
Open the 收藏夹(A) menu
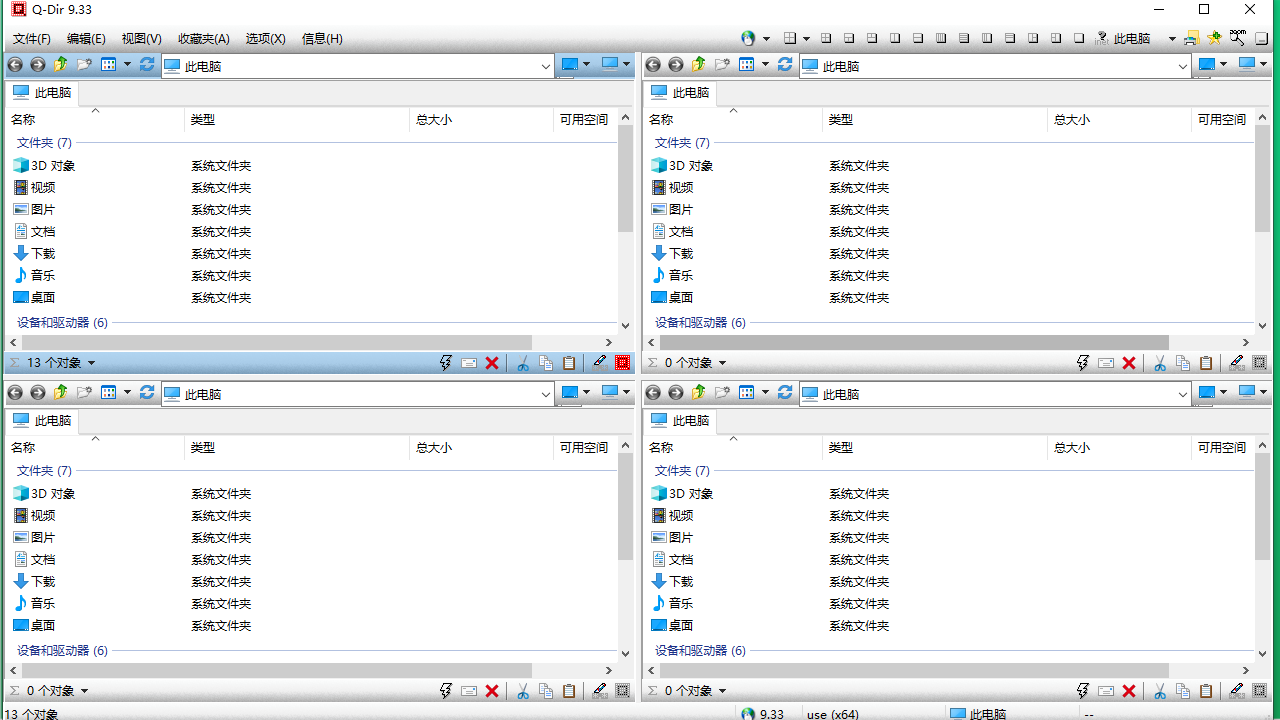point(204,39)
